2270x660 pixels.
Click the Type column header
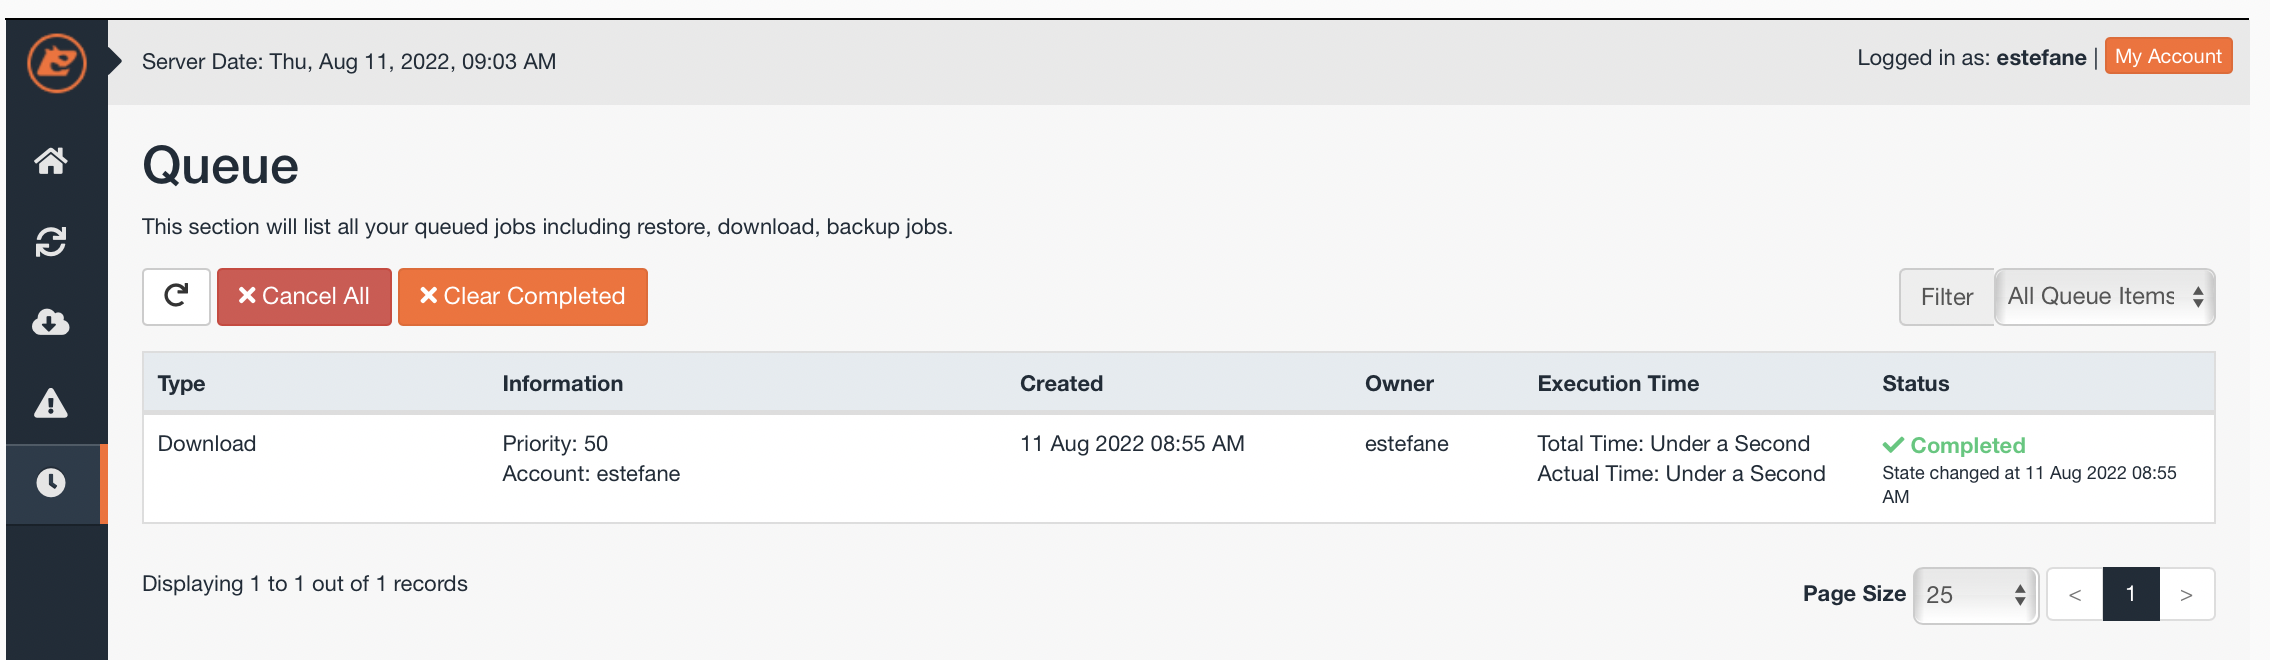click(181, 383)
